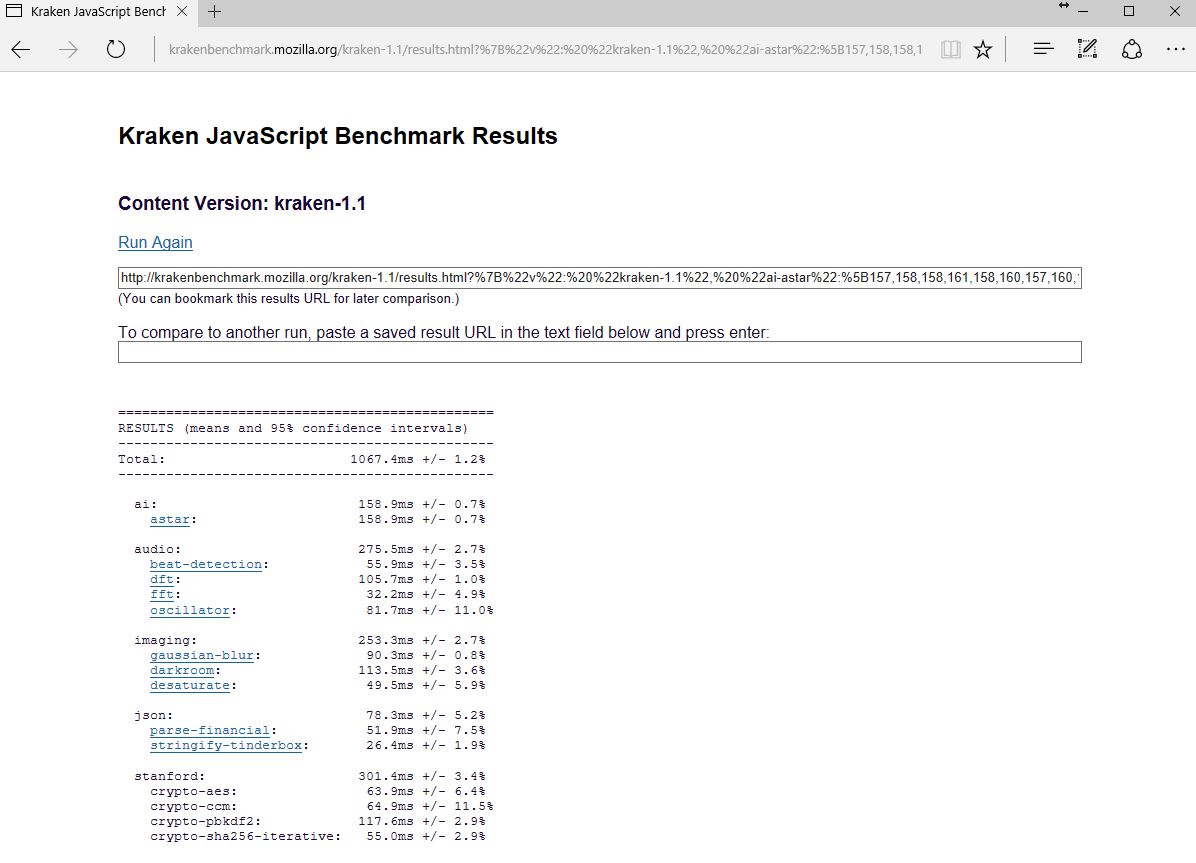This screenshot has width=1196, height=863.
Task: Open the desaturate test link
Action: point(190,685)
